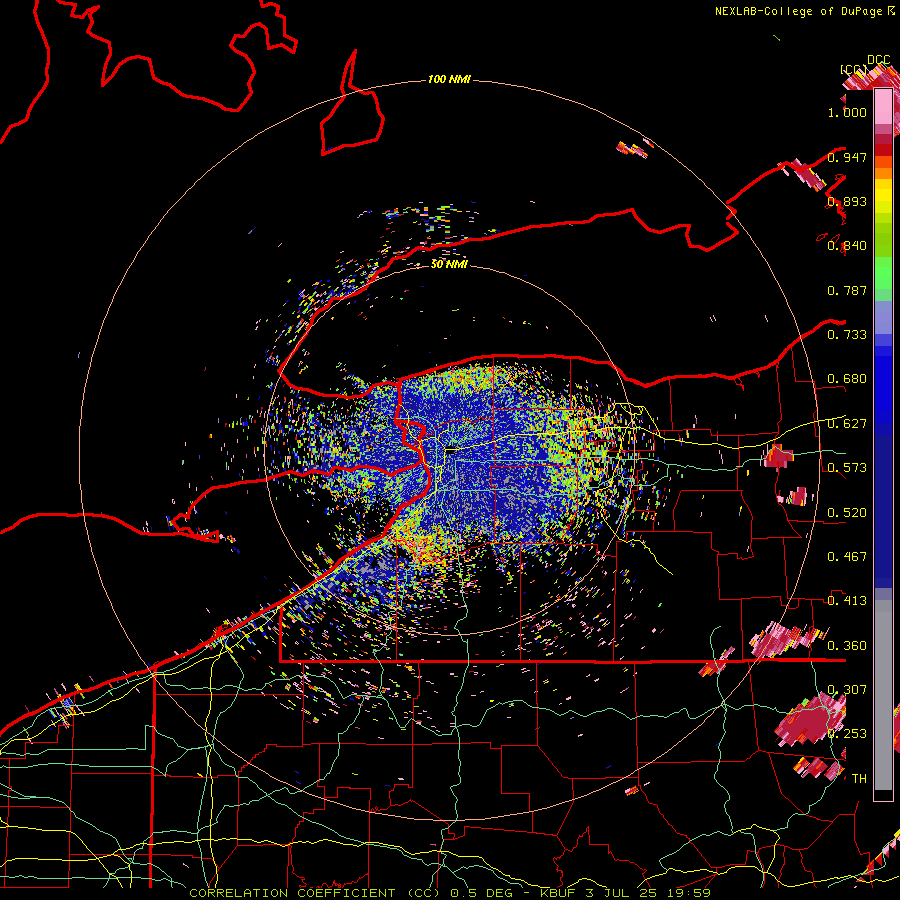This screenshot has height=900, width=900.
Task: Click the 0.573 legend value
Action: pyautogui.click(x=847, y=467)
